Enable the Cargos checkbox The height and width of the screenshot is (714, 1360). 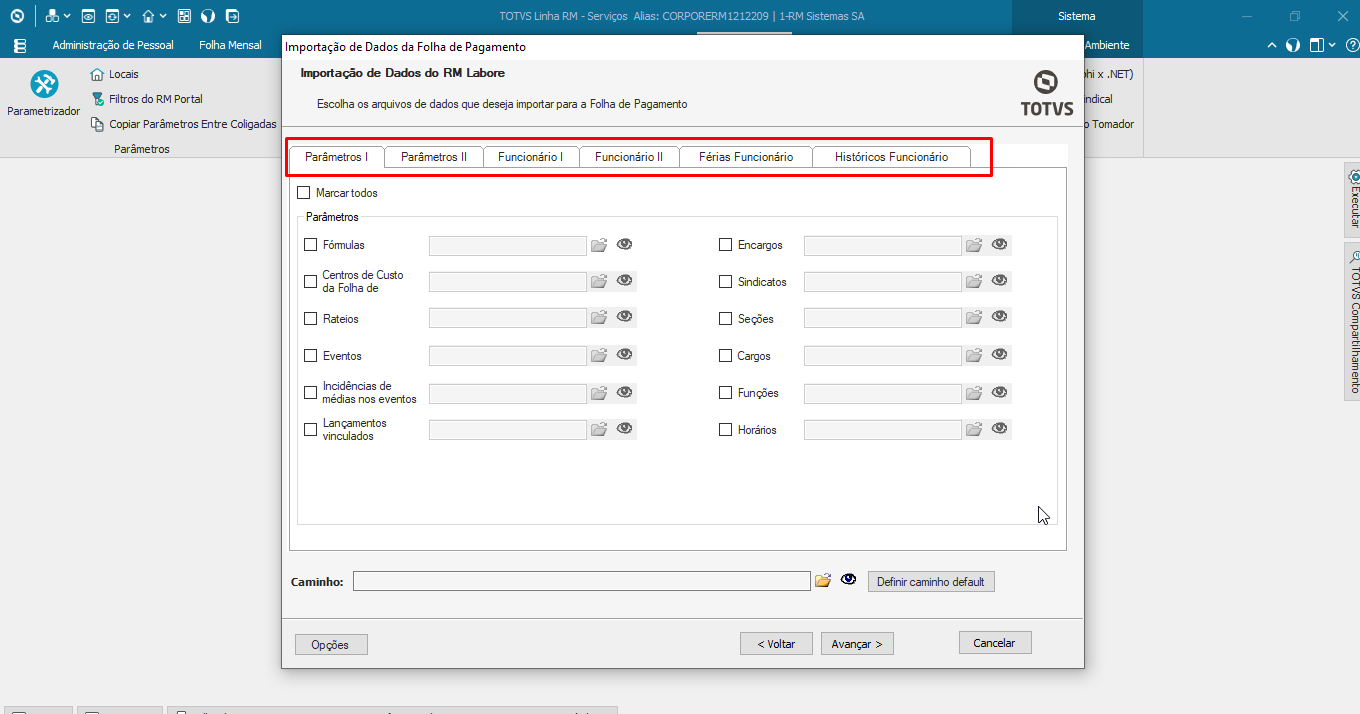click(x=726, y=355)
